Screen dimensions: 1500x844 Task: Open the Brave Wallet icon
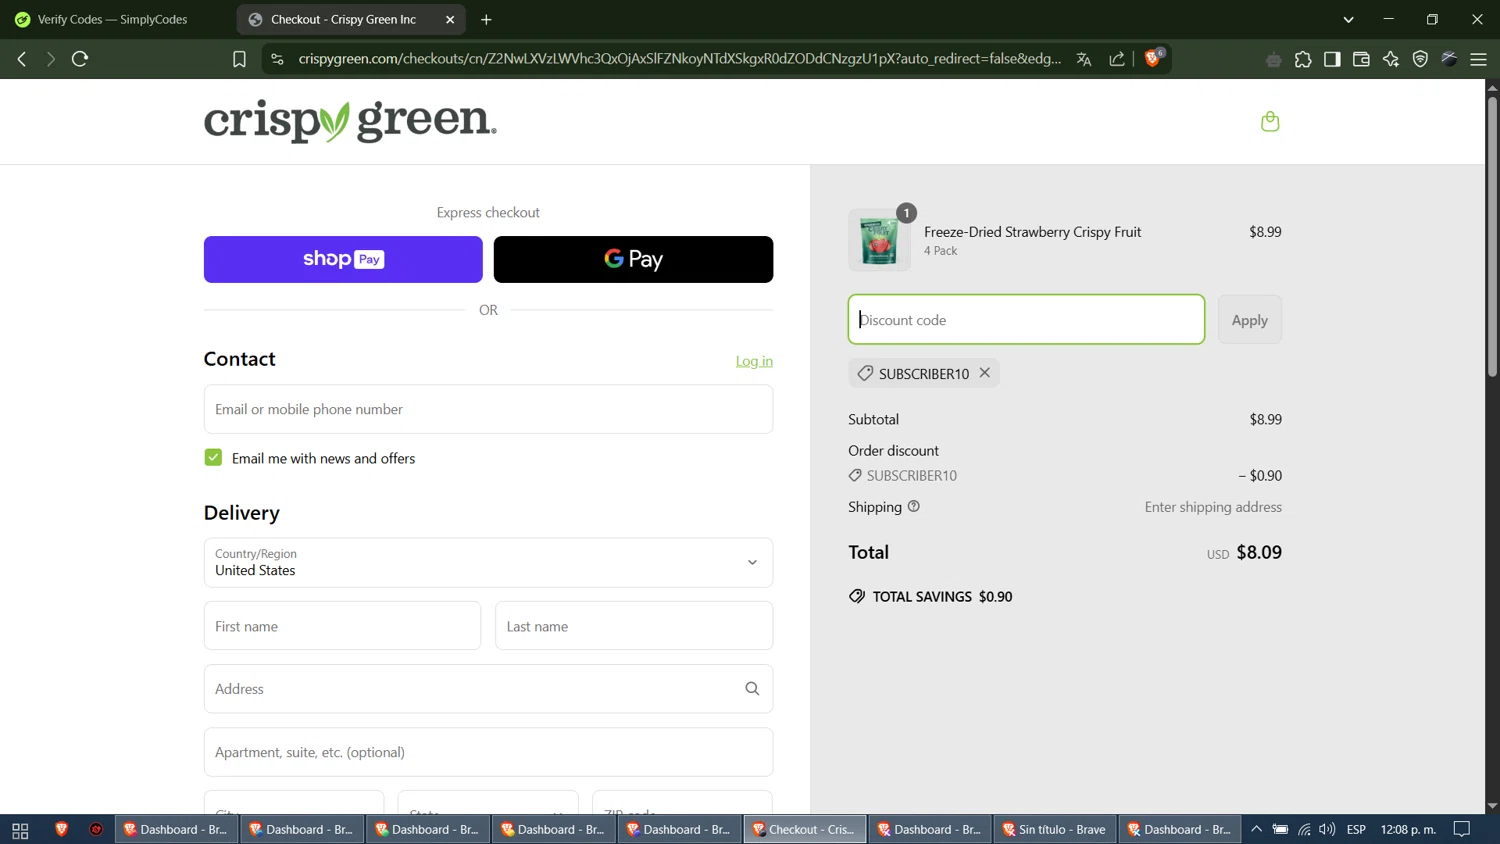[1361, 60]
